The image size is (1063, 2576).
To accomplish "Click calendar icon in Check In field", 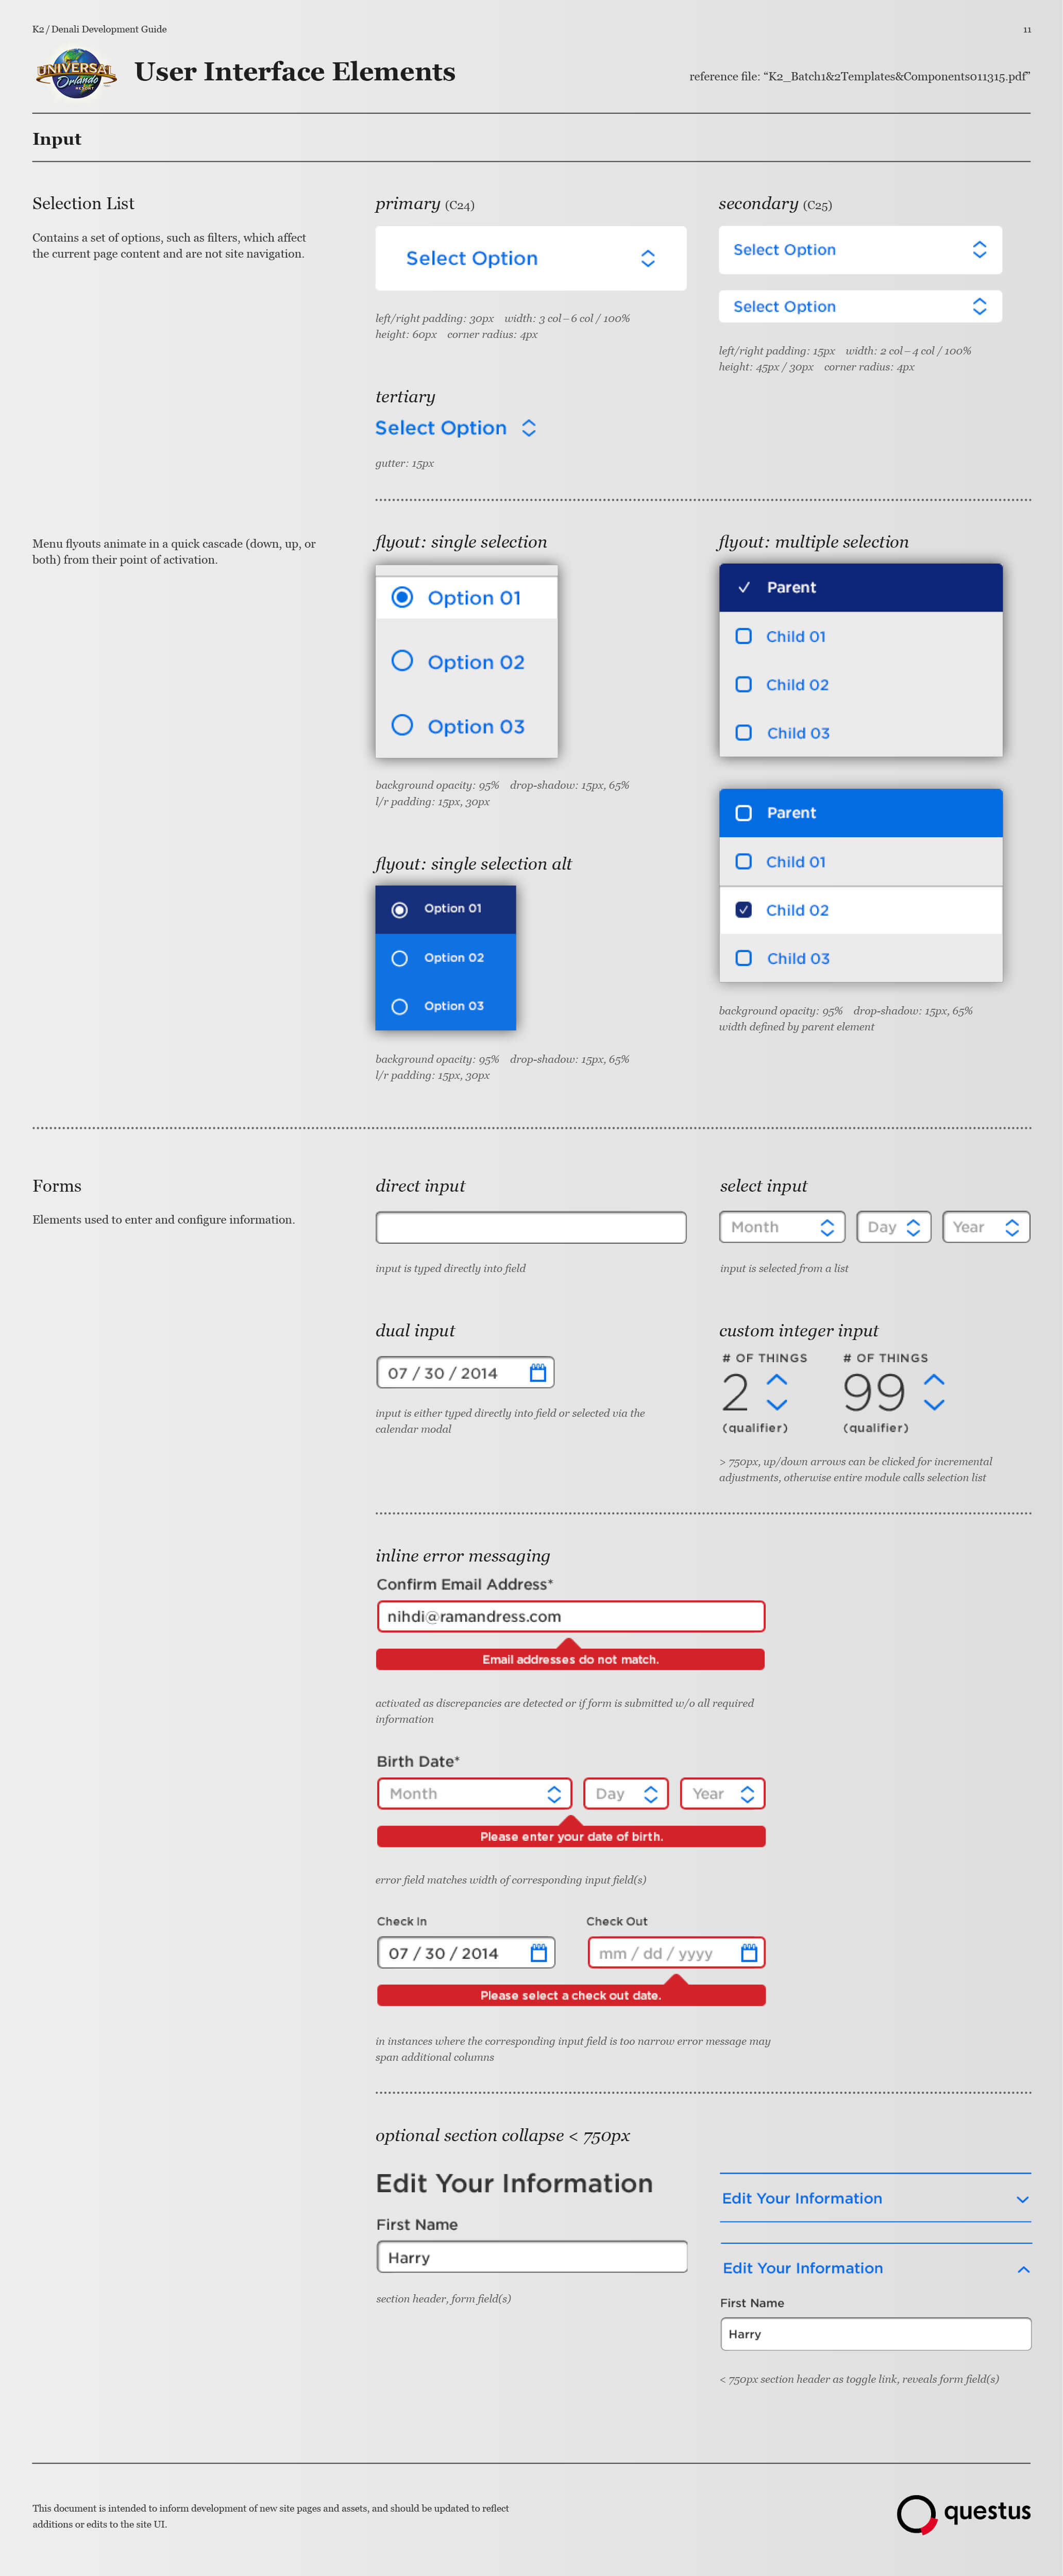I will coord(539,1952).
